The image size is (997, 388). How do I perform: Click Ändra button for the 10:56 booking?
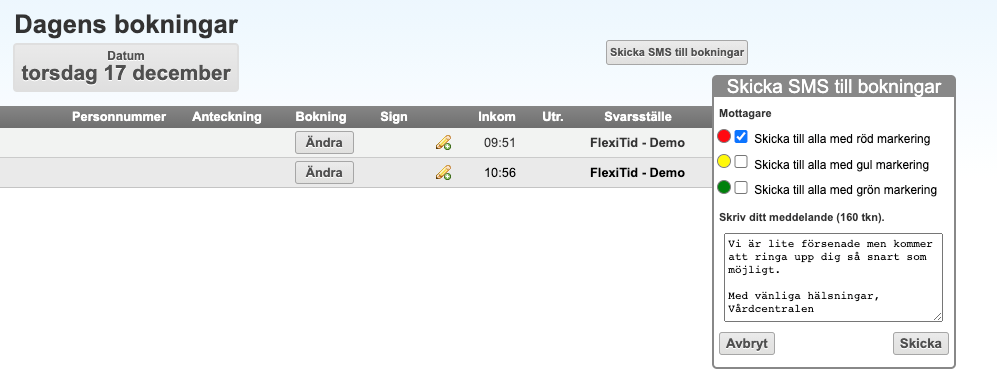pos(324,172)
